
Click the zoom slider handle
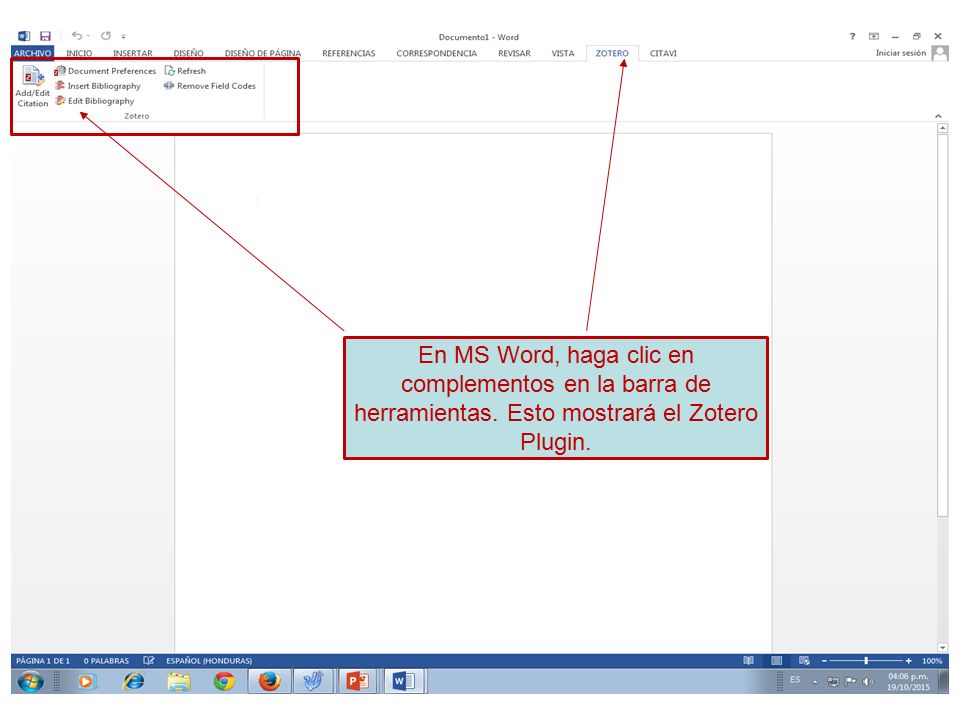[x=866, y=661]
